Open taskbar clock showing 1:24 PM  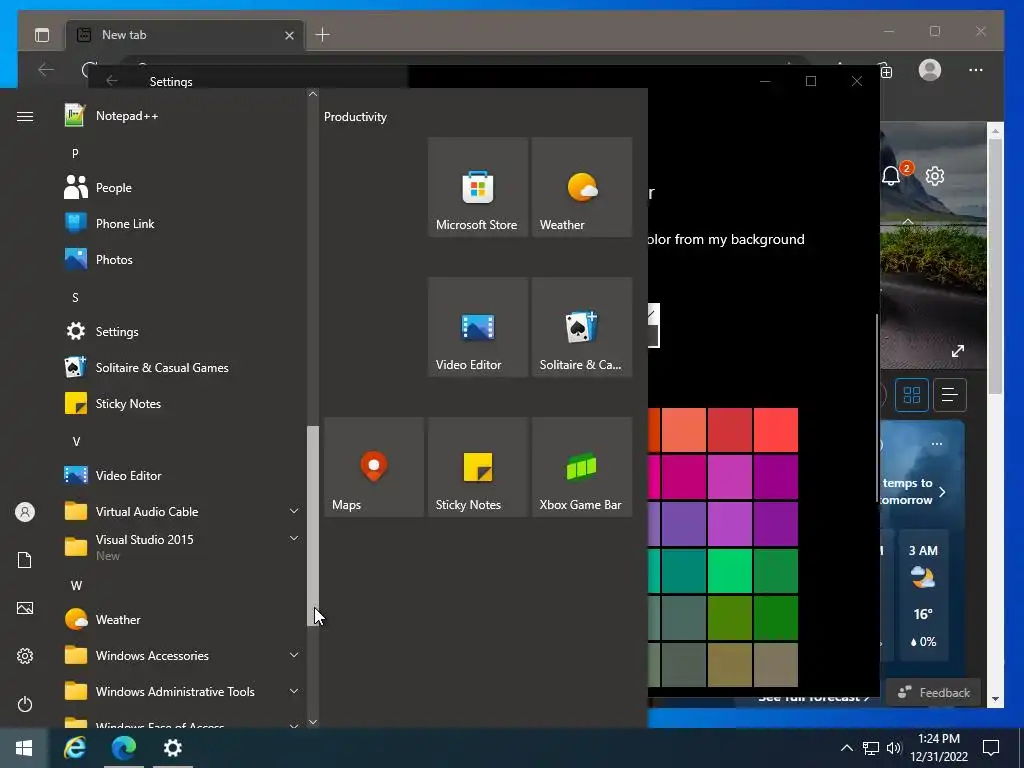938,748
